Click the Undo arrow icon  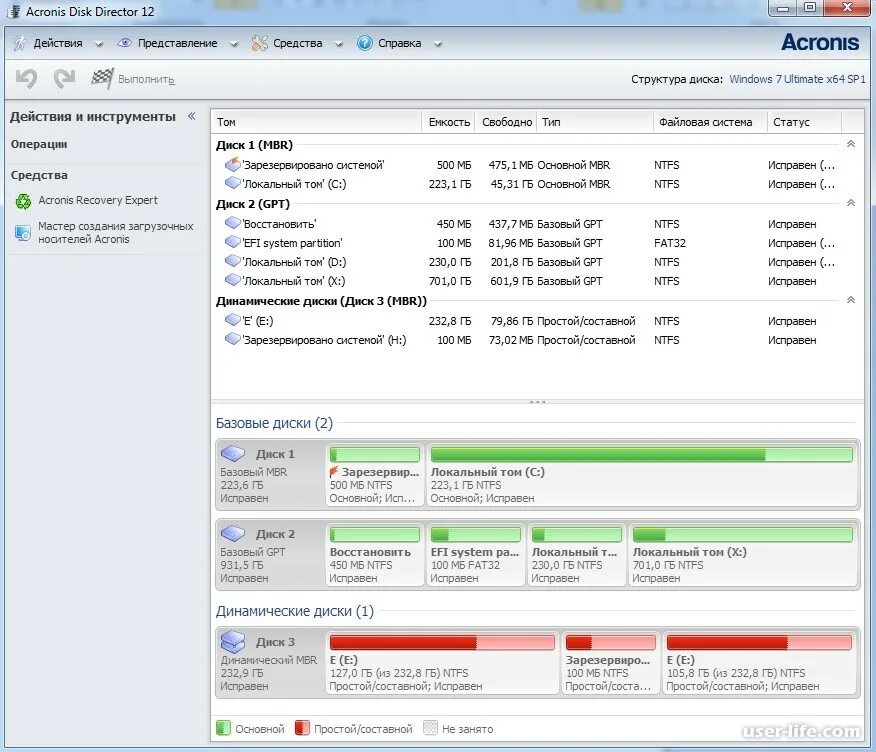pyautogui.click(x=26, y=78)
